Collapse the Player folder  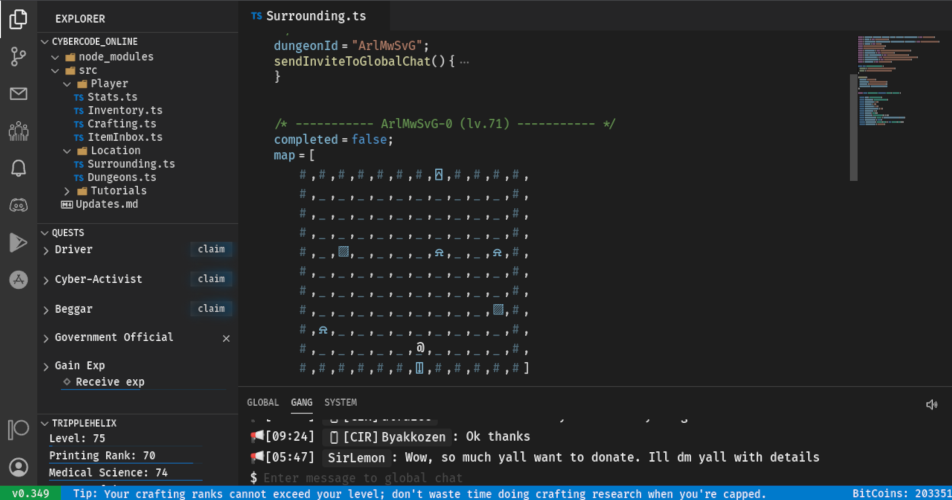pyautogui.click(x=109, y=84)
